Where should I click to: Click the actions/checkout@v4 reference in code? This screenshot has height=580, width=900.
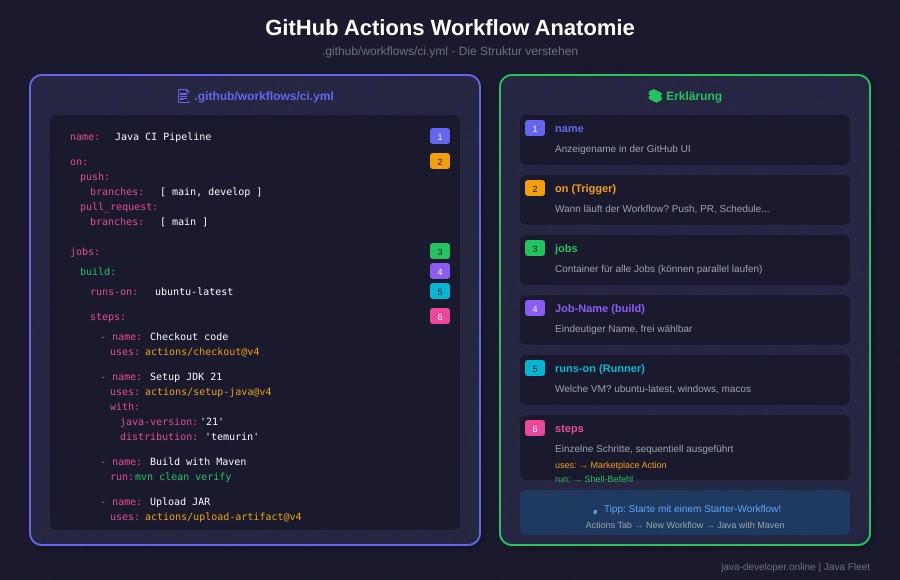[201, 351]
